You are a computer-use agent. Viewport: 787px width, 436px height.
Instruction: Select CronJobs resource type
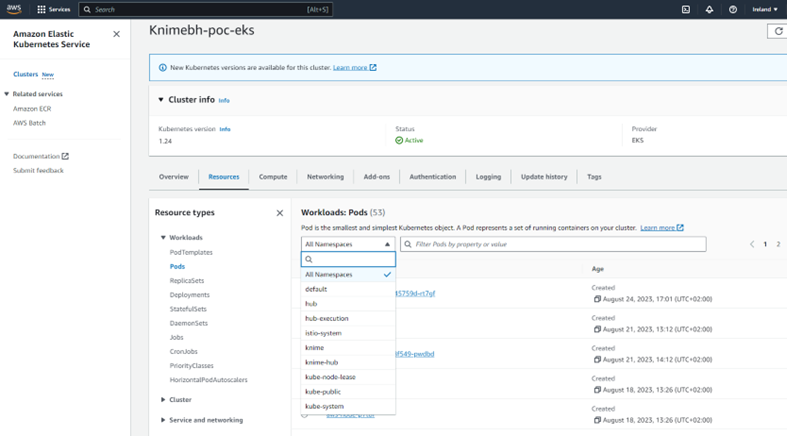click(x=184, y=352)
